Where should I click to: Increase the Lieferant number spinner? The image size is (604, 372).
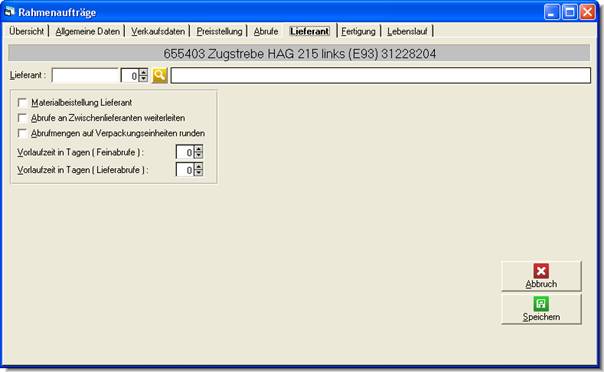(x=143, y=72)
